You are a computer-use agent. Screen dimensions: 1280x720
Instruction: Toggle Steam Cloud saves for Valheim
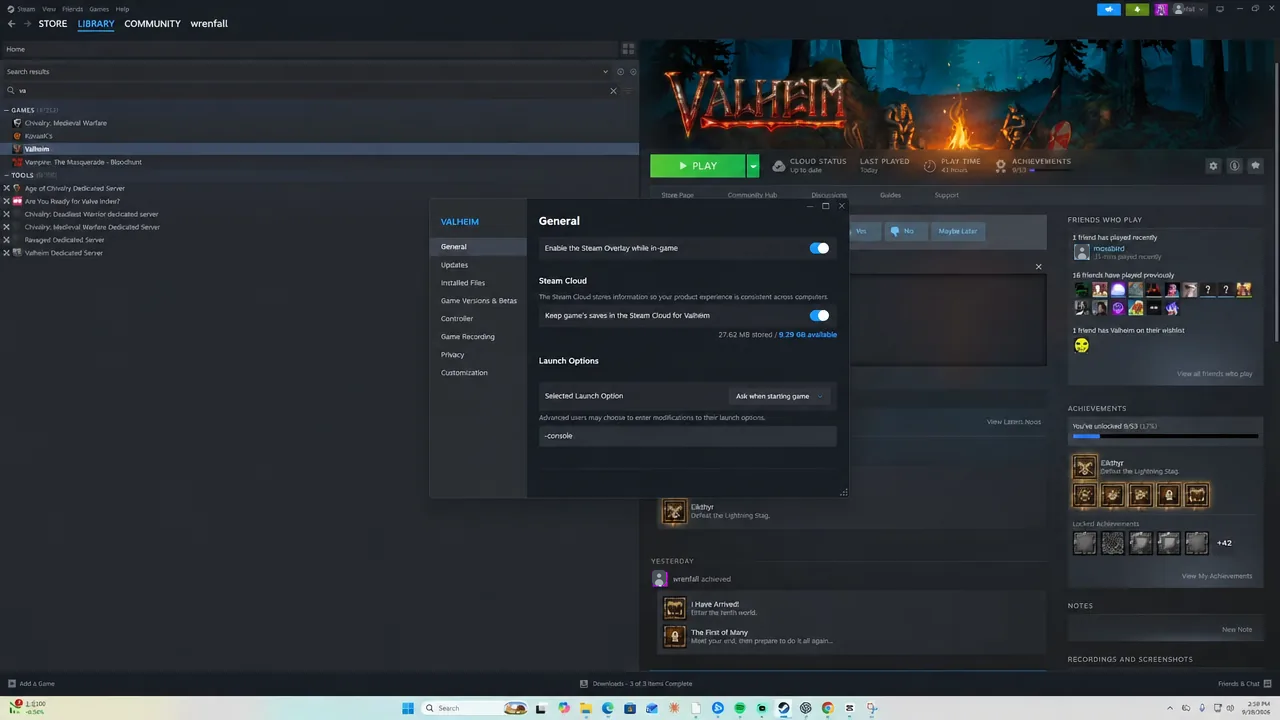(819, 316)
